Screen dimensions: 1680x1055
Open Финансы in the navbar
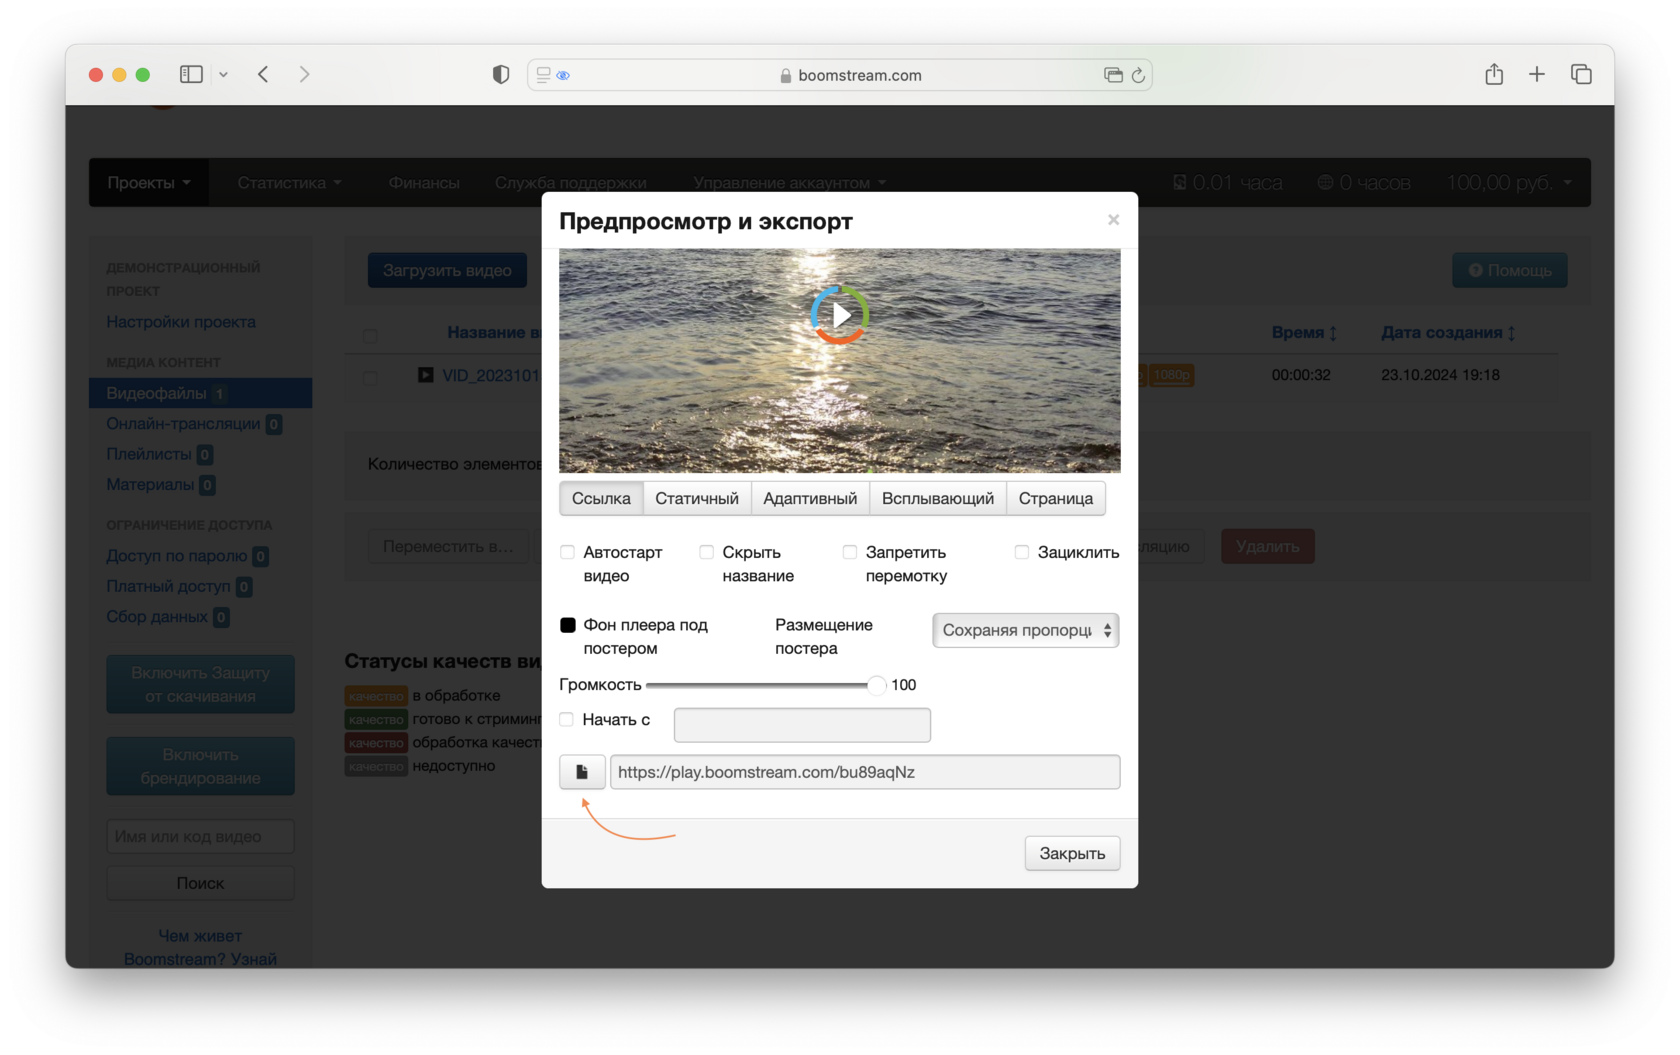pos(424,182)
